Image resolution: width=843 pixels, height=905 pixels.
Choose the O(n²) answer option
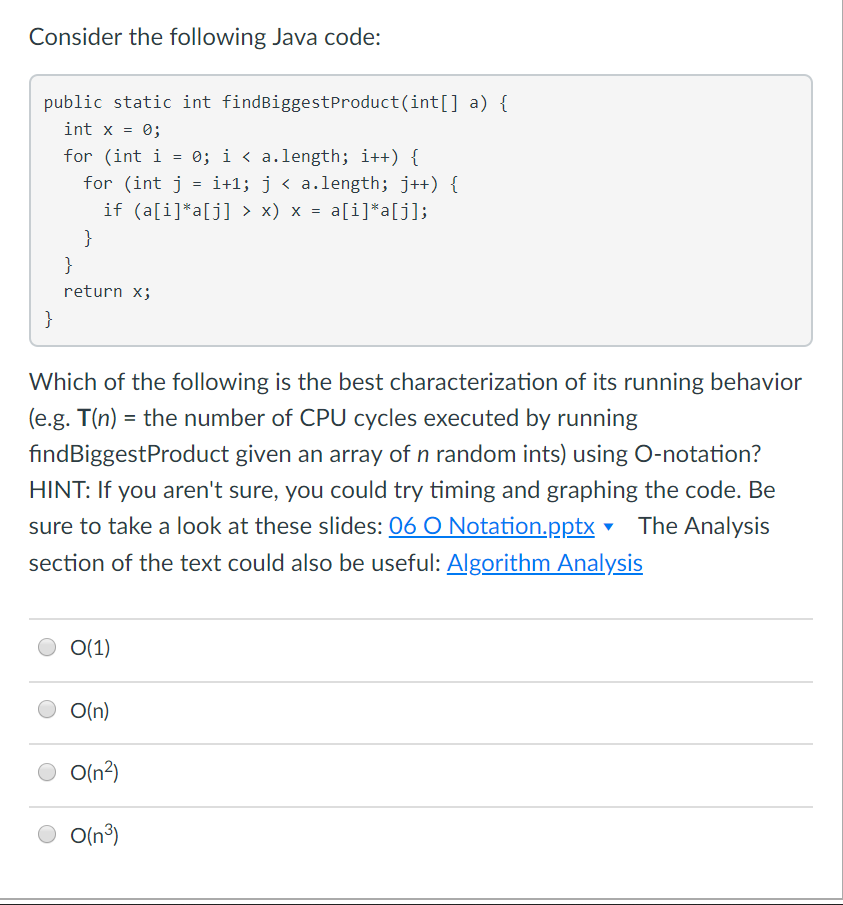pos(46,772)
